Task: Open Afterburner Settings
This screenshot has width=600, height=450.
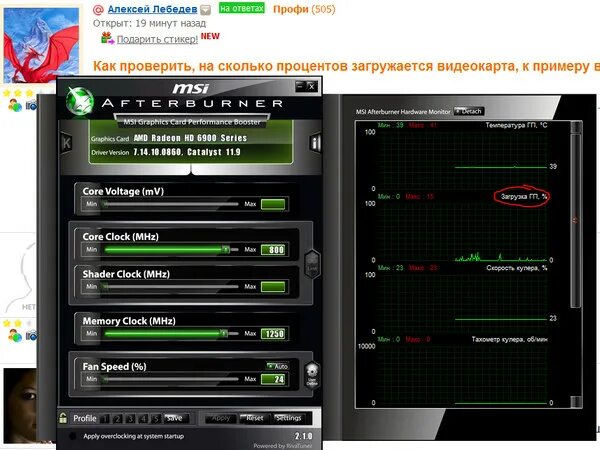Action: (x=289, y=418)
